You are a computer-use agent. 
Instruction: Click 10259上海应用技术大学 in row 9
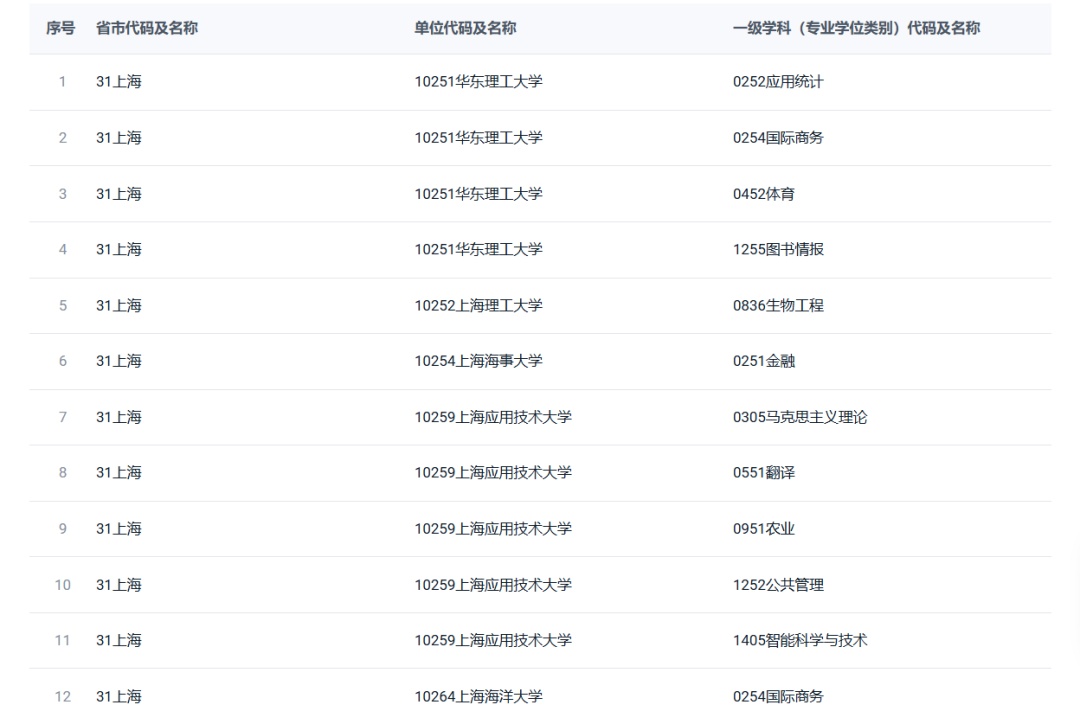pos(493,529)
